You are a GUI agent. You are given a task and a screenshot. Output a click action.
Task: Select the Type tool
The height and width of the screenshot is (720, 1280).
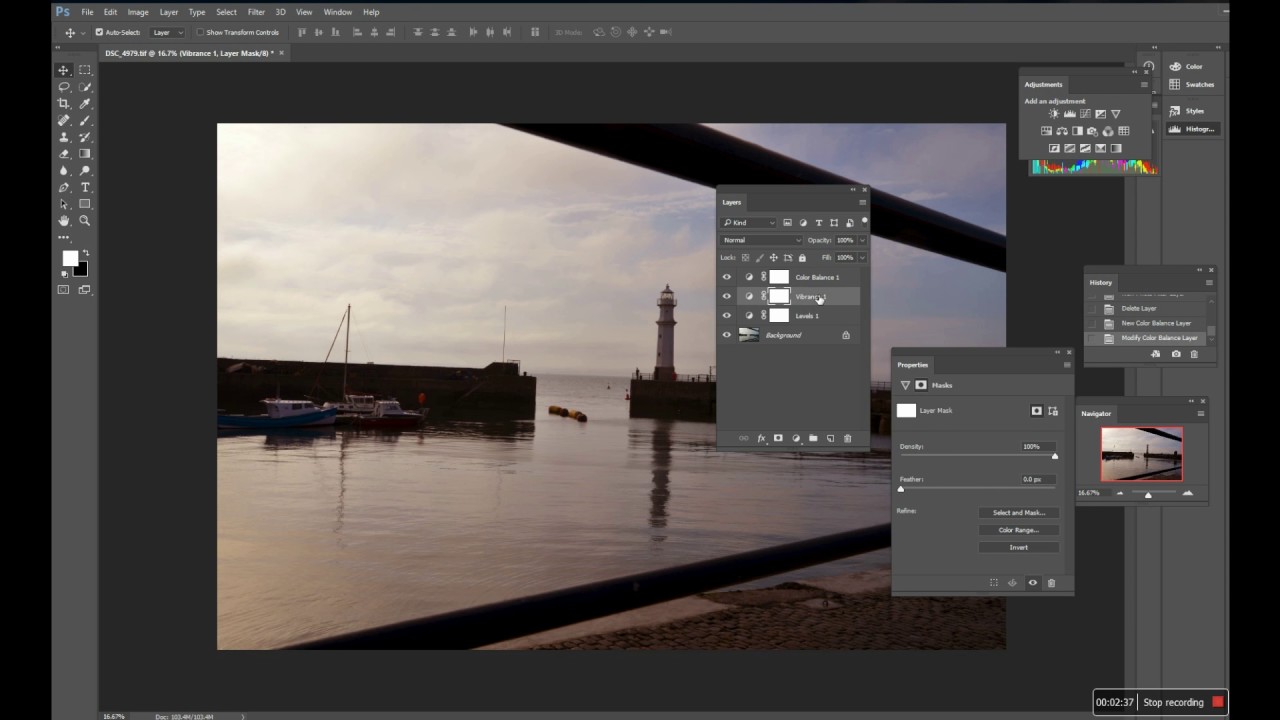85,187
